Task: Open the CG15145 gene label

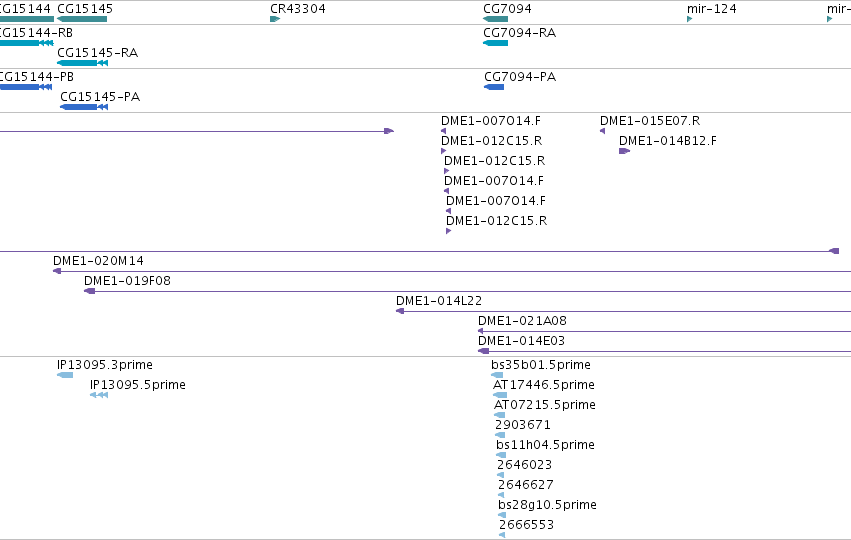Action: 85,9
